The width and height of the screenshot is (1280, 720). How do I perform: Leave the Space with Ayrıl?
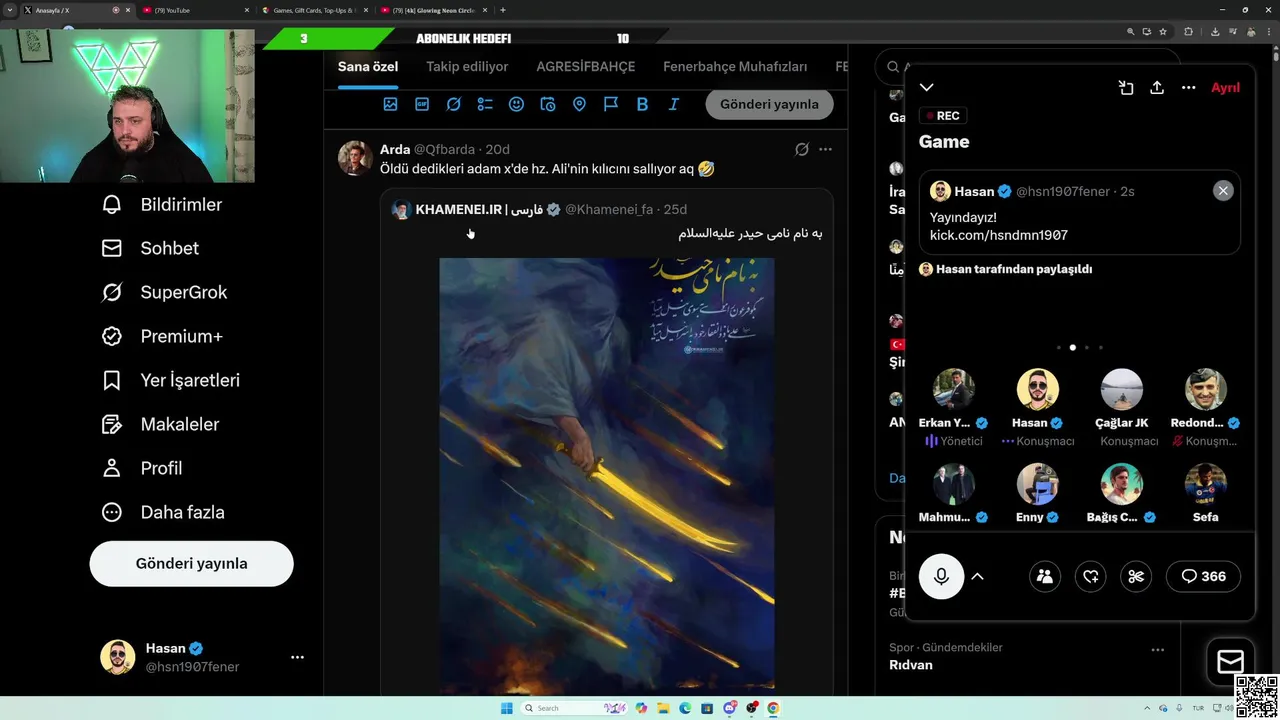pos(1225,88)
